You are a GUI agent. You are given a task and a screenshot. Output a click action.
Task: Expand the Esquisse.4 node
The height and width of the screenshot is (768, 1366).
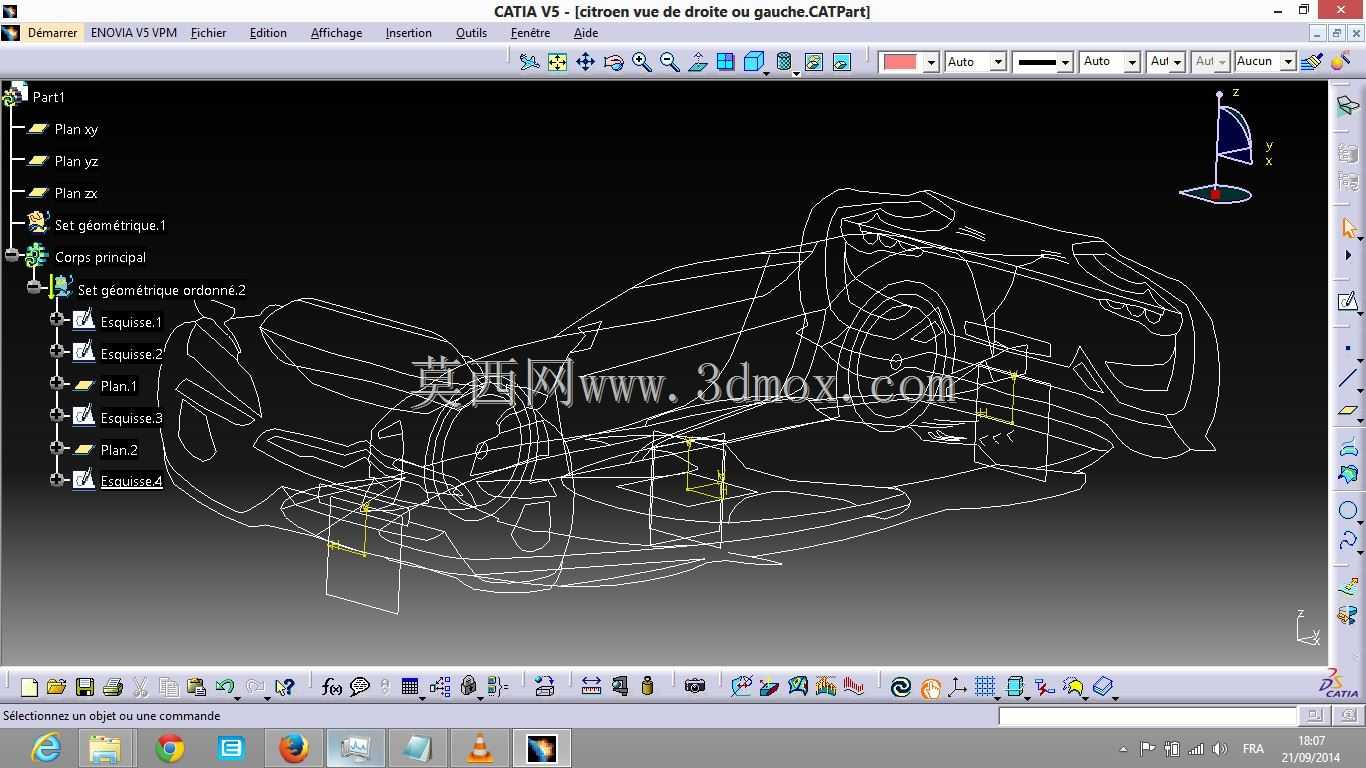(58, 480)
